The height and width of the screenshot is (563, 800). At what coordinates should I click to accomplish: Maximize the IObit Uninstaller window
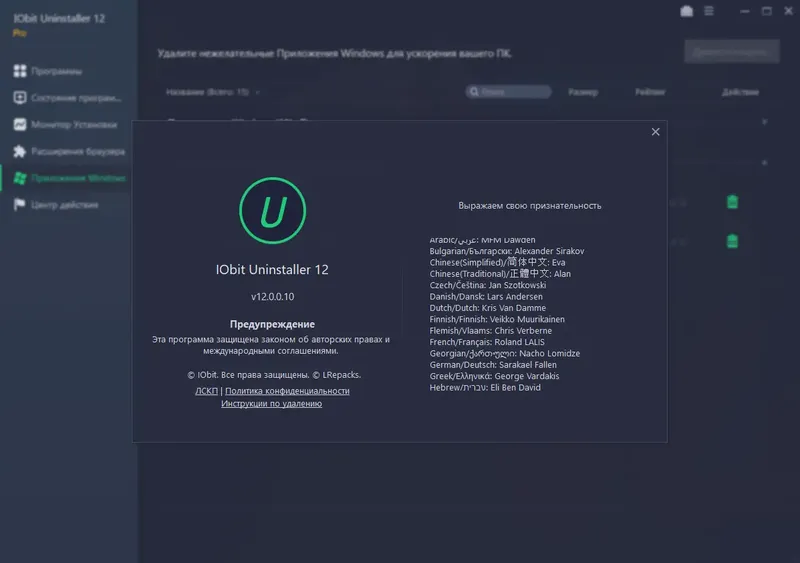coord(767,11)
